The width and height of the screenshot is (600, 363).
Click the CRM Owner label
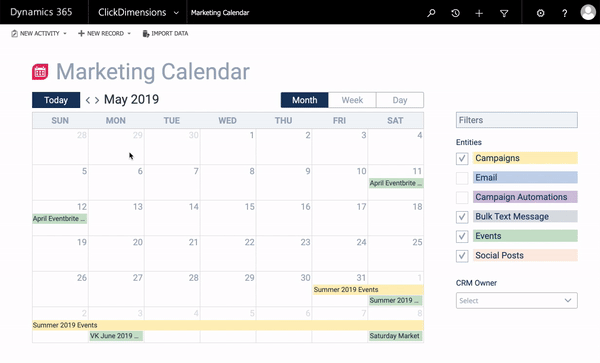point(476,283)
